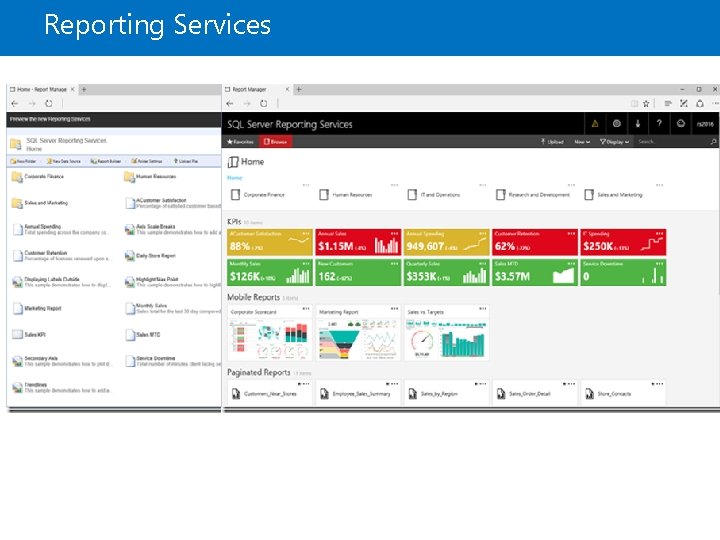Switch to the Favorites tab

(x=241, y=142)
